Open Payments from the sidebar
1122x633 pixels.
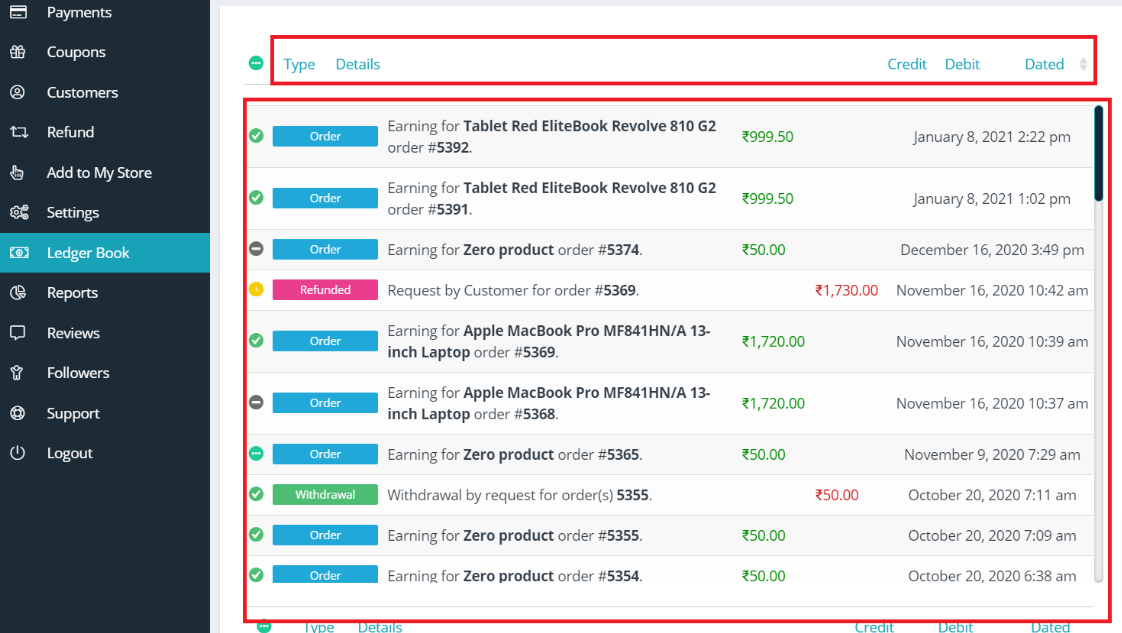point(104,12)
